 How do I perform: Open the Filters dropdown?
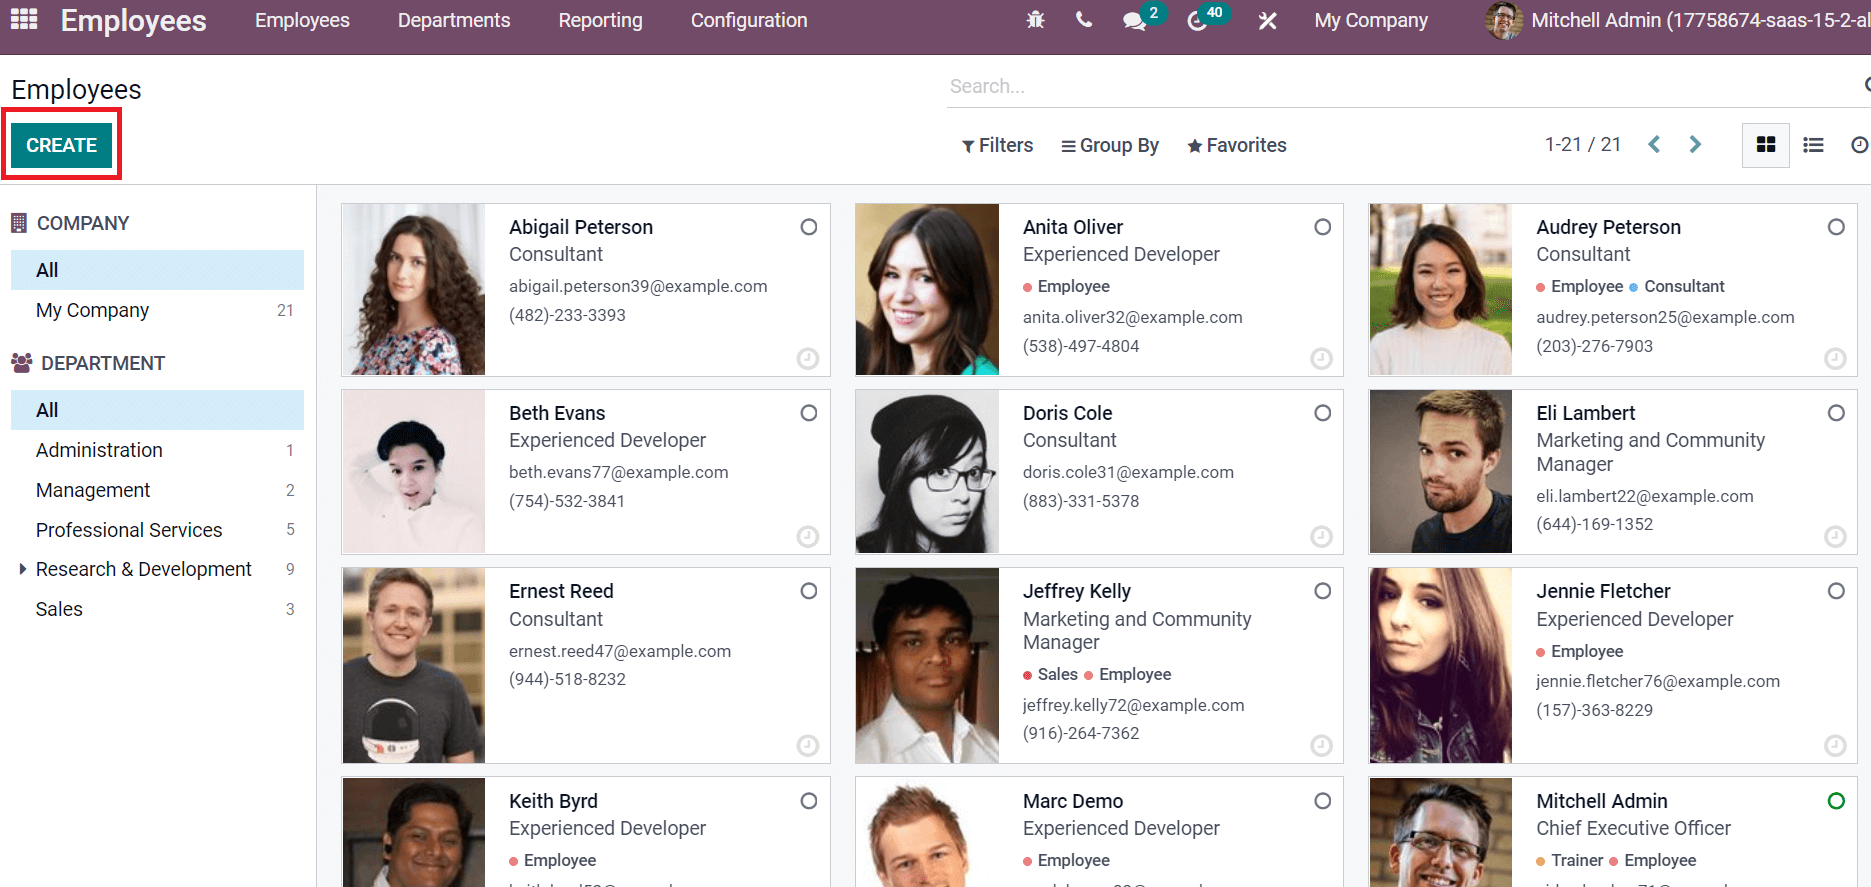pyautogui.click(x=997, y=145)
